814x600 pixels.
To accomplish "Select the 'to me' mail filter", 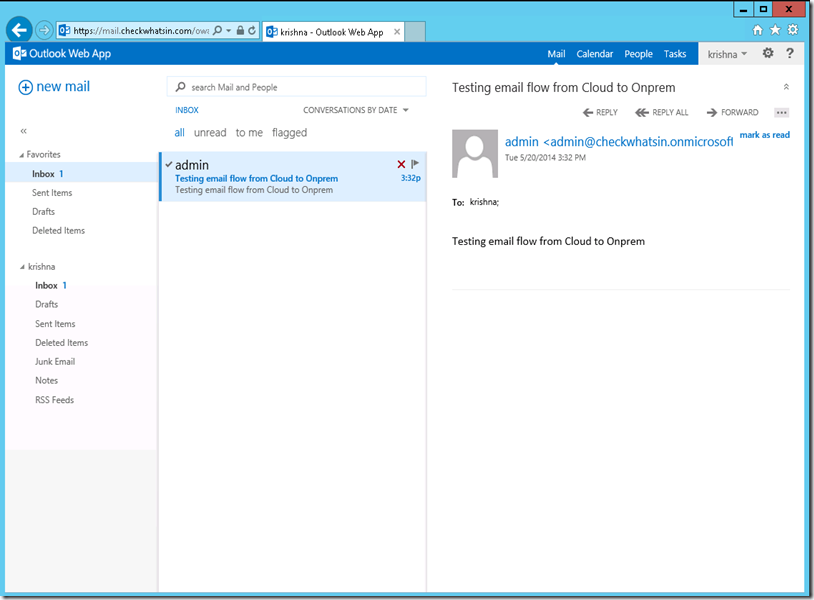I will 249,133.
